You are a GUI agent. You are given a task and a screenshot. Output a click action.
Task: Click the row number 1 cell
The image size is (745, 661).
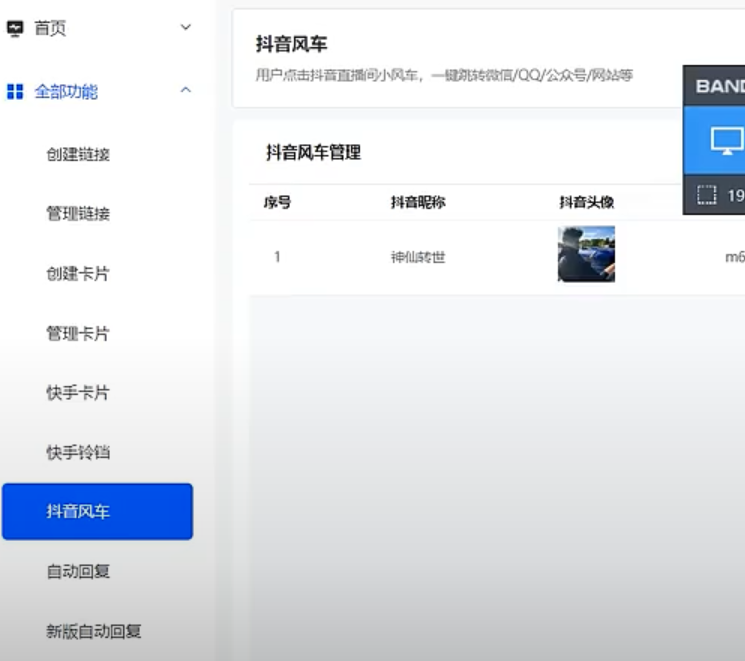click(277, 257)
